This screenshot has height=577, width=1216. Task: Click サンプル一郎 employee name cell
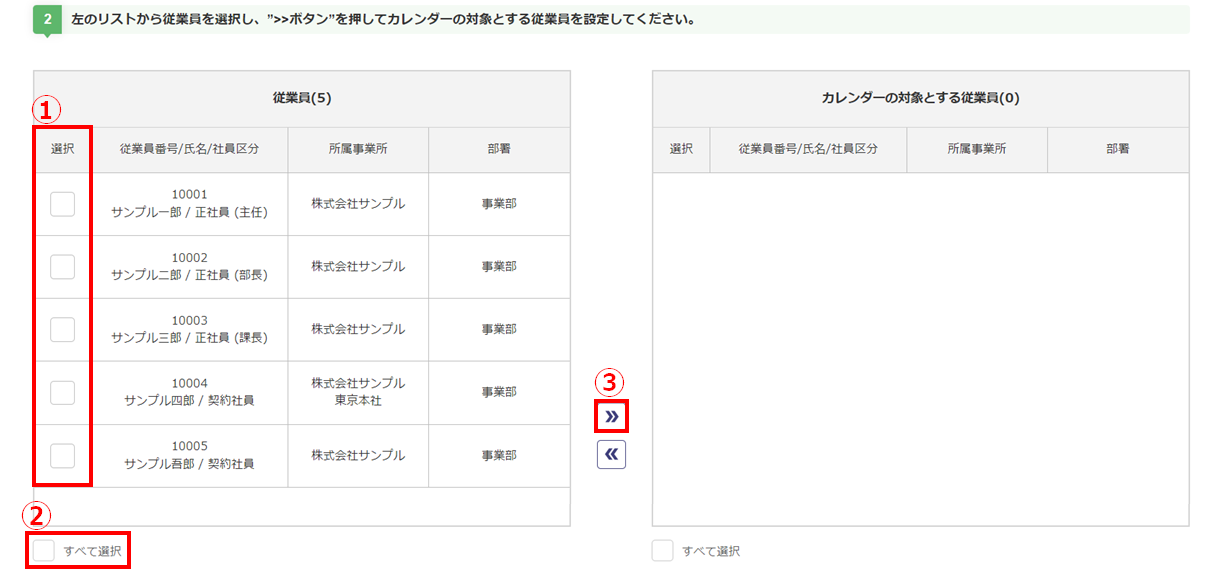click(189, 204)
